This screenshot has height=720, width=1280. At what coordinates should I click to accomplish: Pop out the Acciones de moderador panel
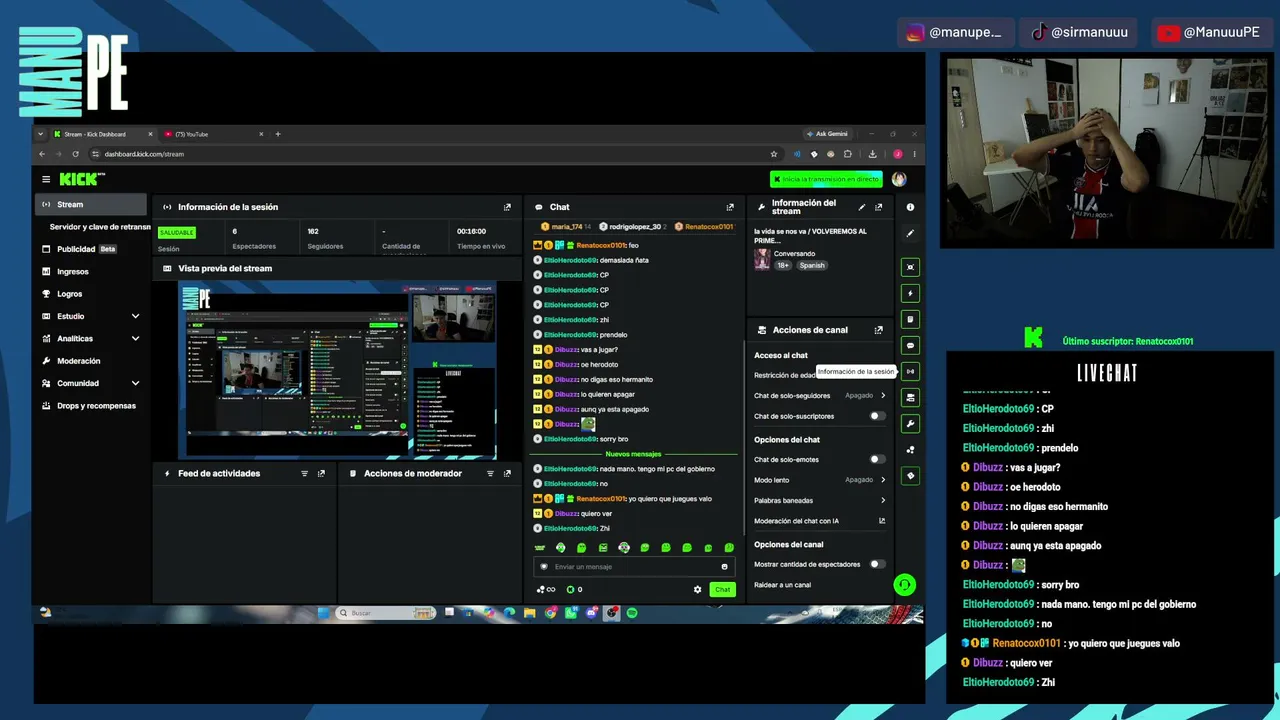(x=507, y=473)
